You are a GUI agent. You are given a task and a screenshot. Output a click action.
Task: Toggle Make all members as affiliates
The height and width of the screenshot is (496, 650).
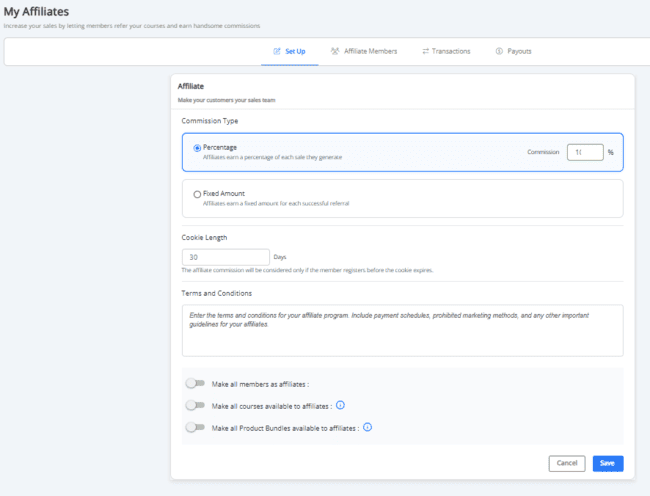[x=195, y=383]
